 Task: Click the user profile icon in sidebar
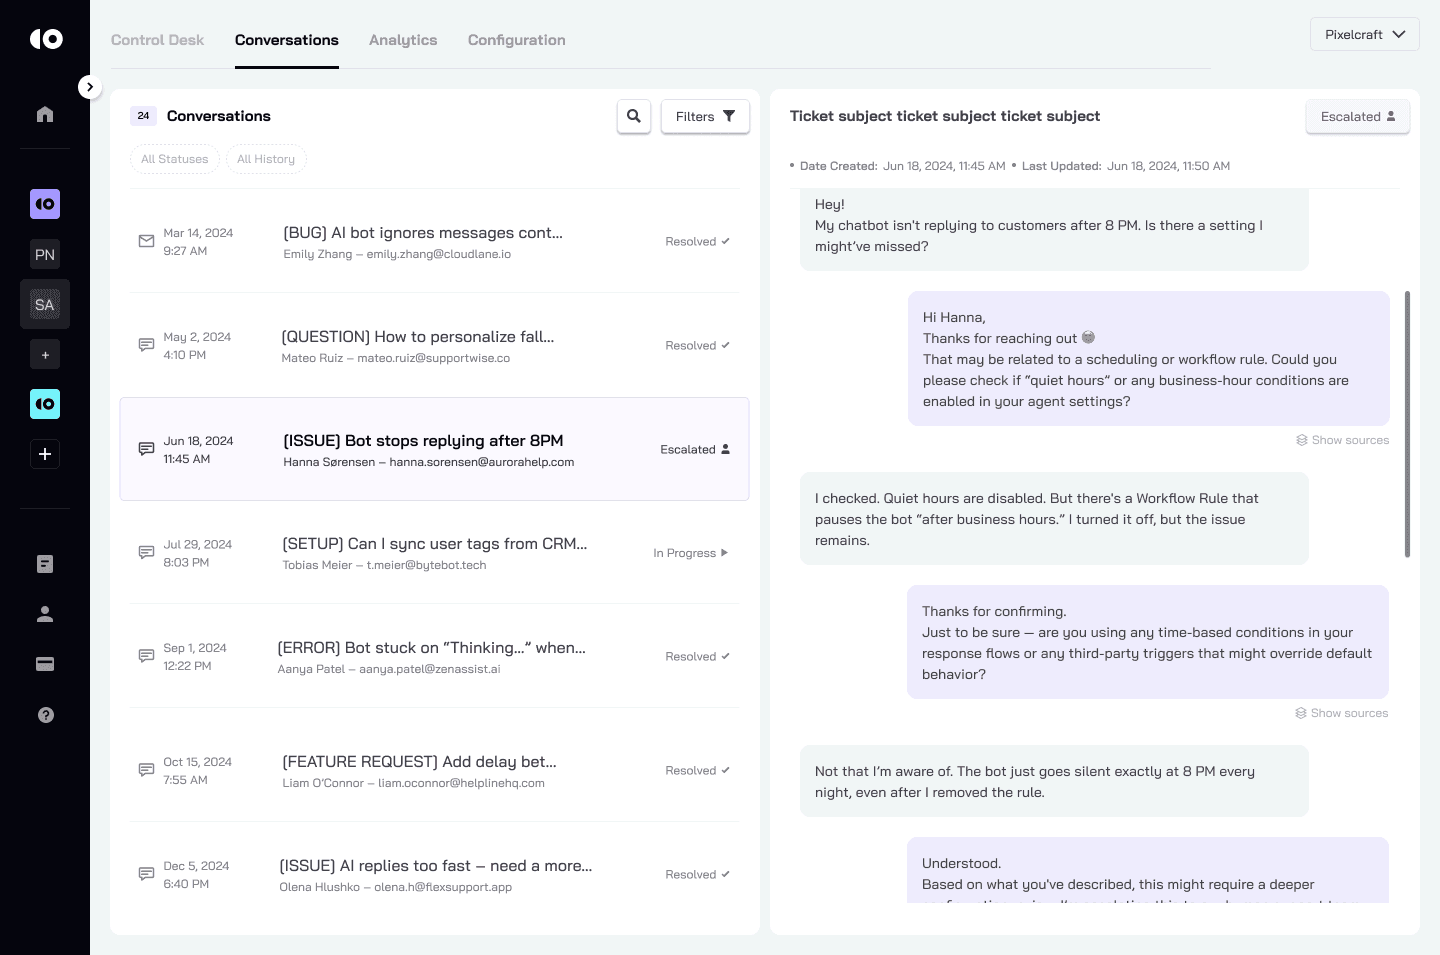click(45, 614)
